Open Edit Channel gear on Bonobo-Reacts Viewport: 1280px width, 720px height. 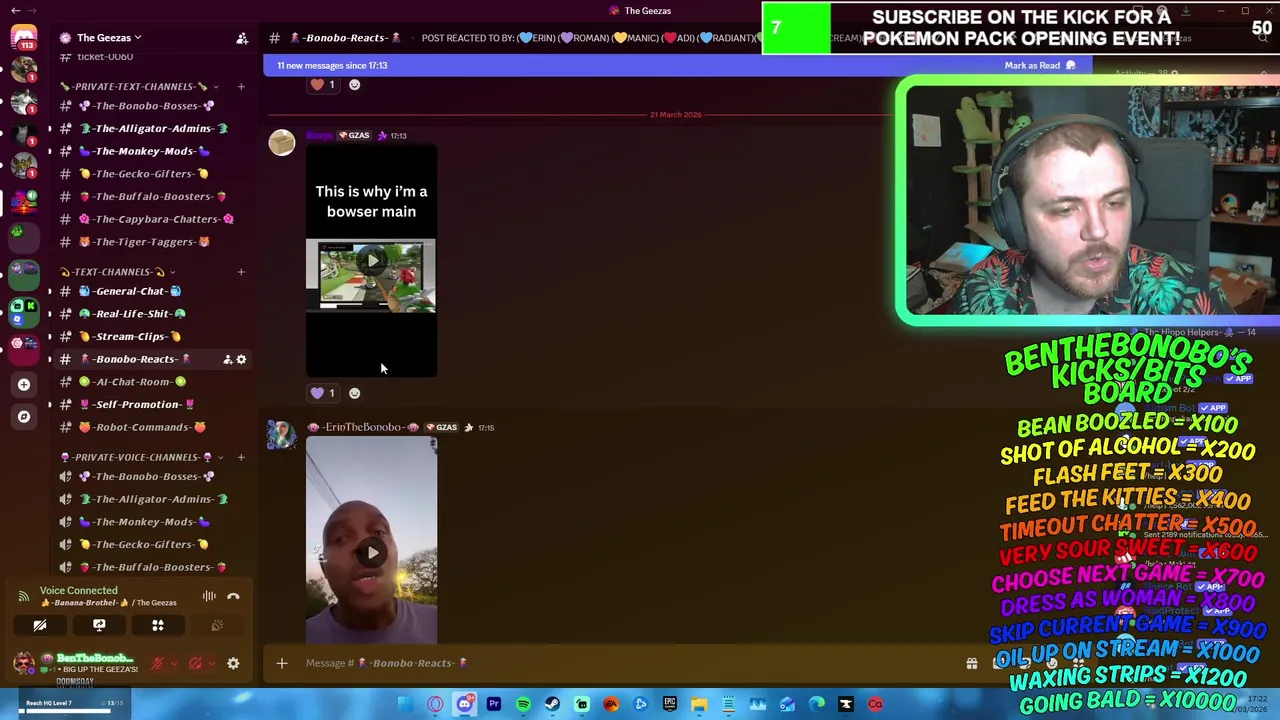241,359
